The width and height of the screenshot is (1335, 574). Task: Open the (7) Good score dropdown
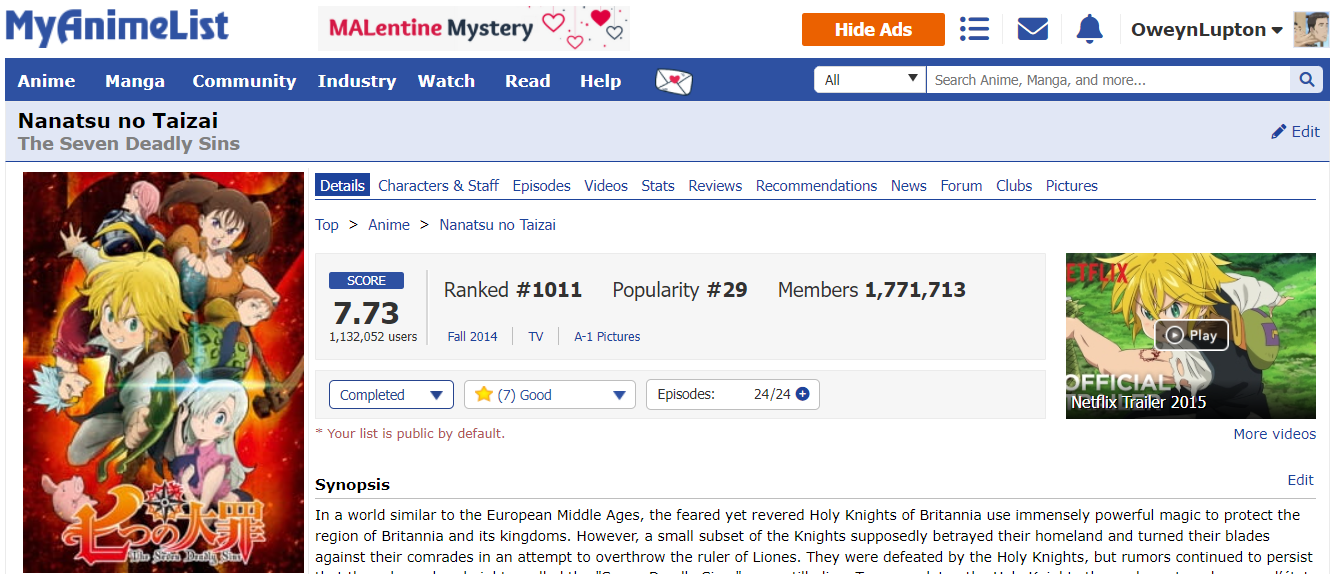coord(550,395)
